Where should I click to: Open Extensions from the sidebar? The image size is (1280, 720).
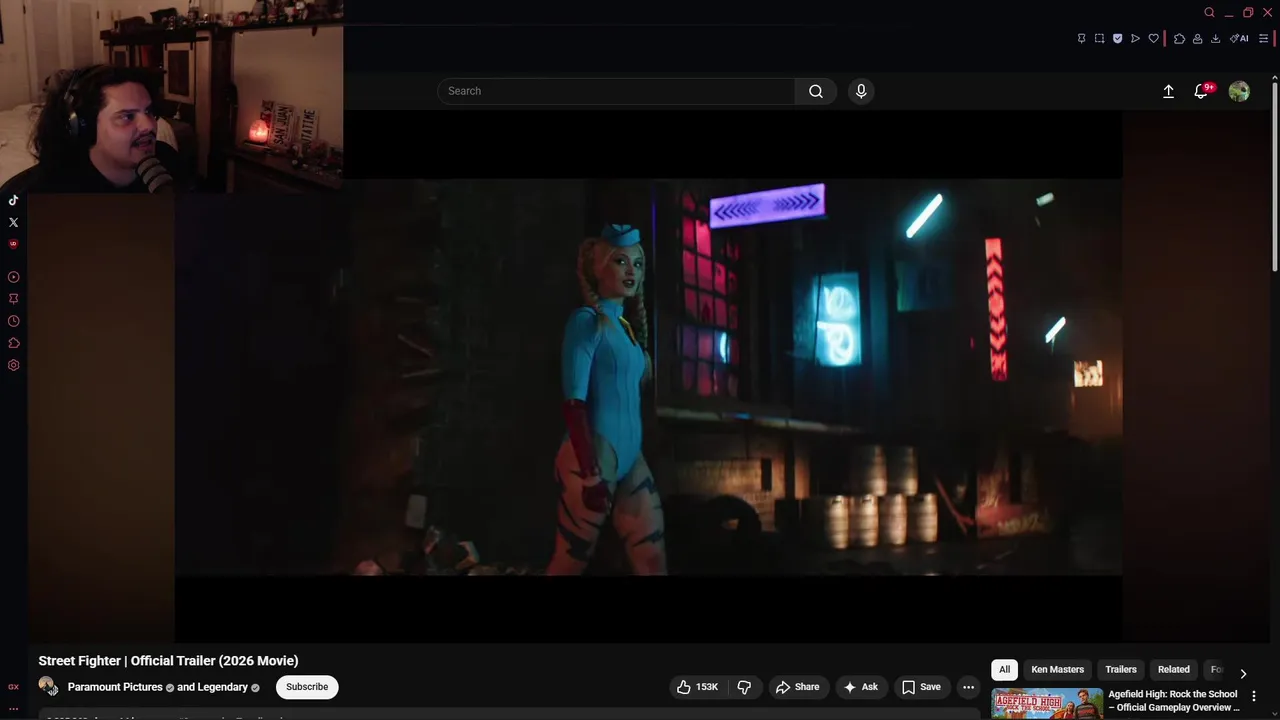[x=13, y=343]
